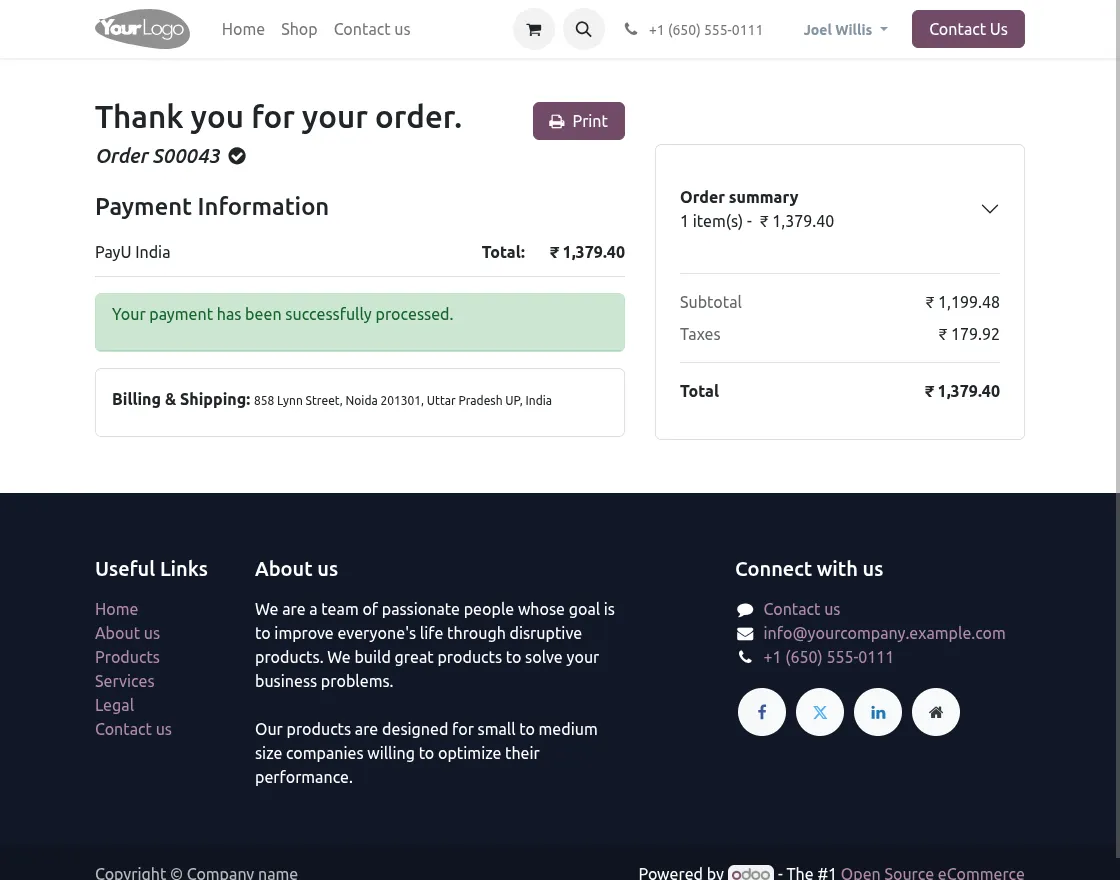Viewport: 1120px width, 880px height.
Task: Click the envelope icon beside the email address
Action: pos(745,633)
